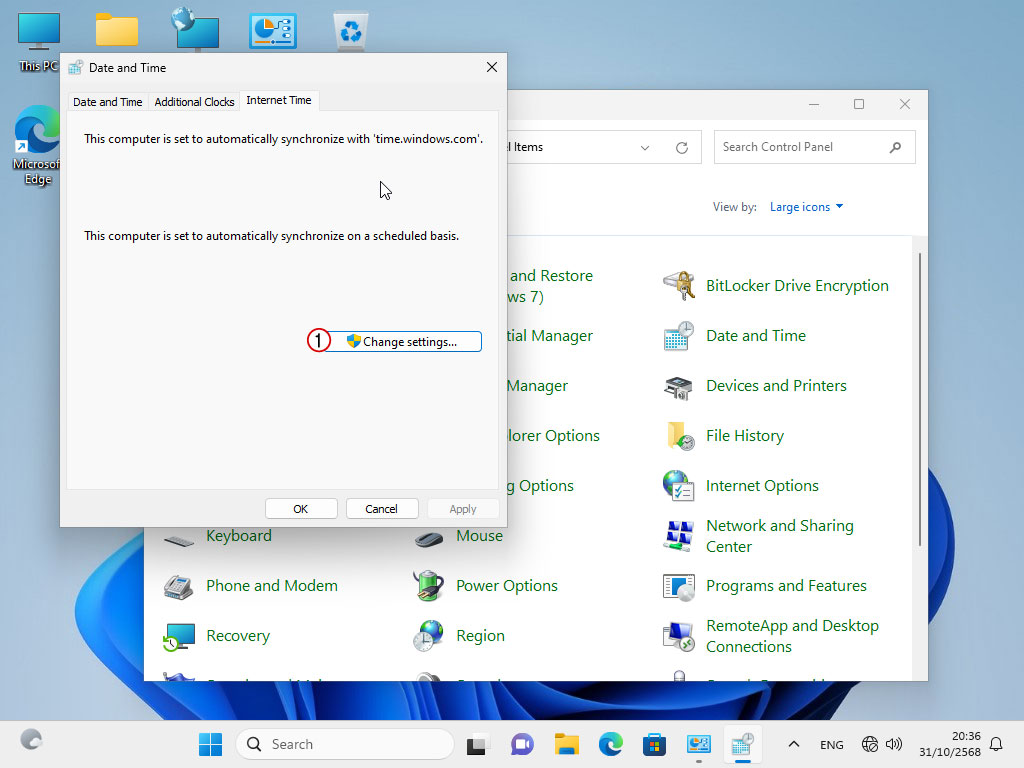Open the Windows Start menu
This screenshot has height=768, width=1024.
pos(210,744)
